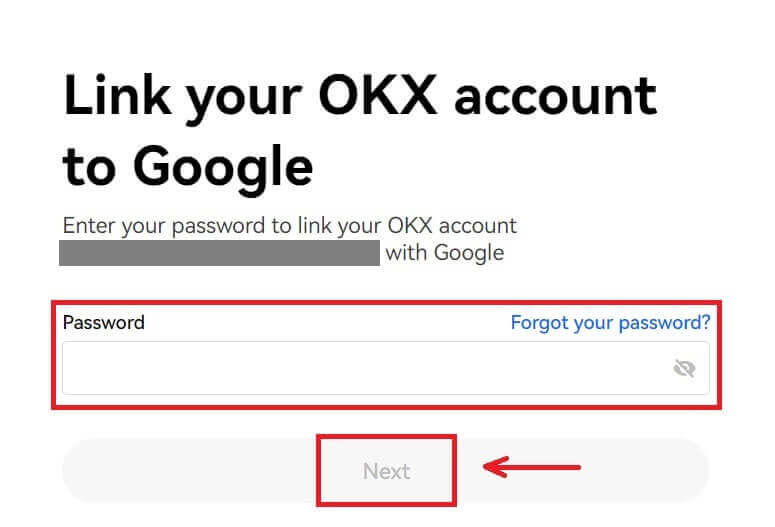Click the grey redacted email bar

(x=220, y=253)
